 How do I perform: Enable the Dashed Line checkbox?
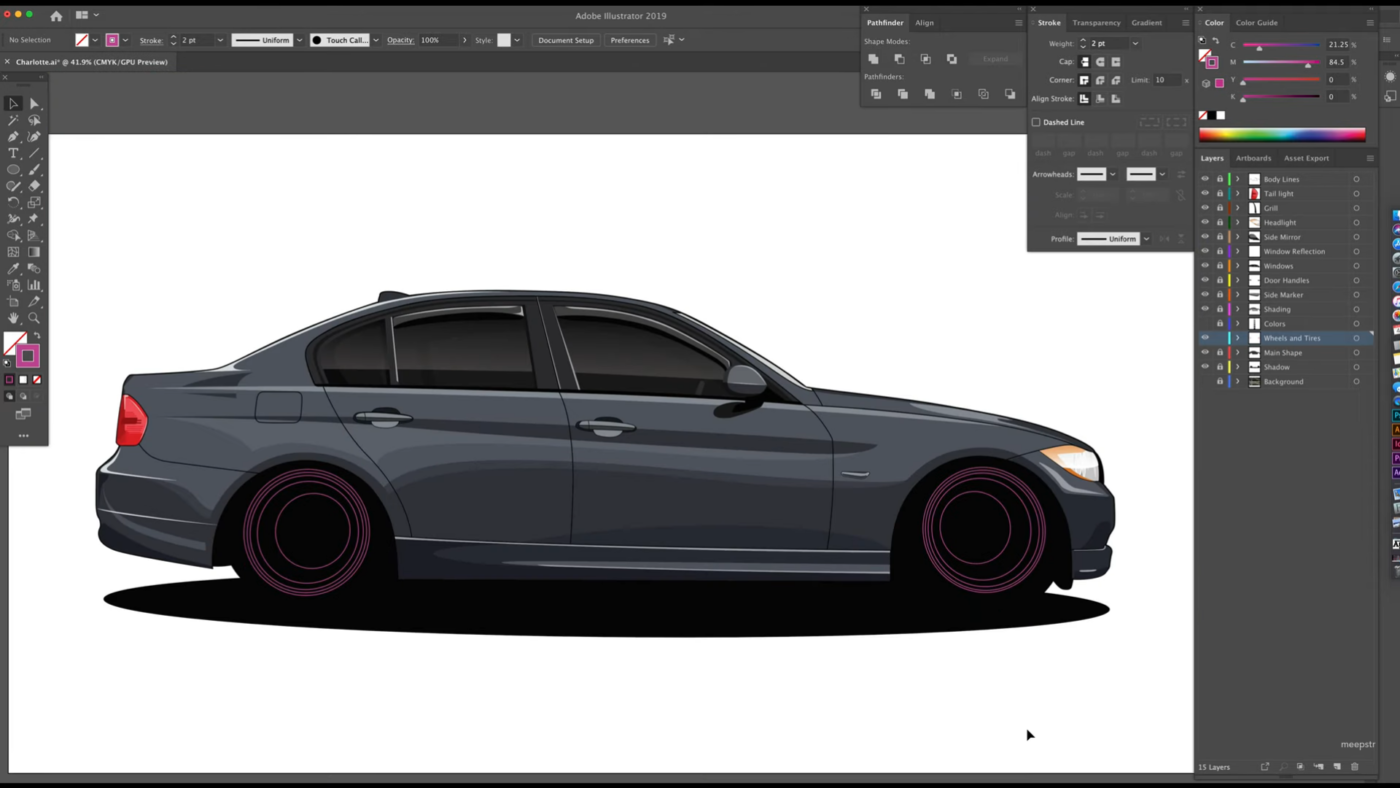(1036, 122)
